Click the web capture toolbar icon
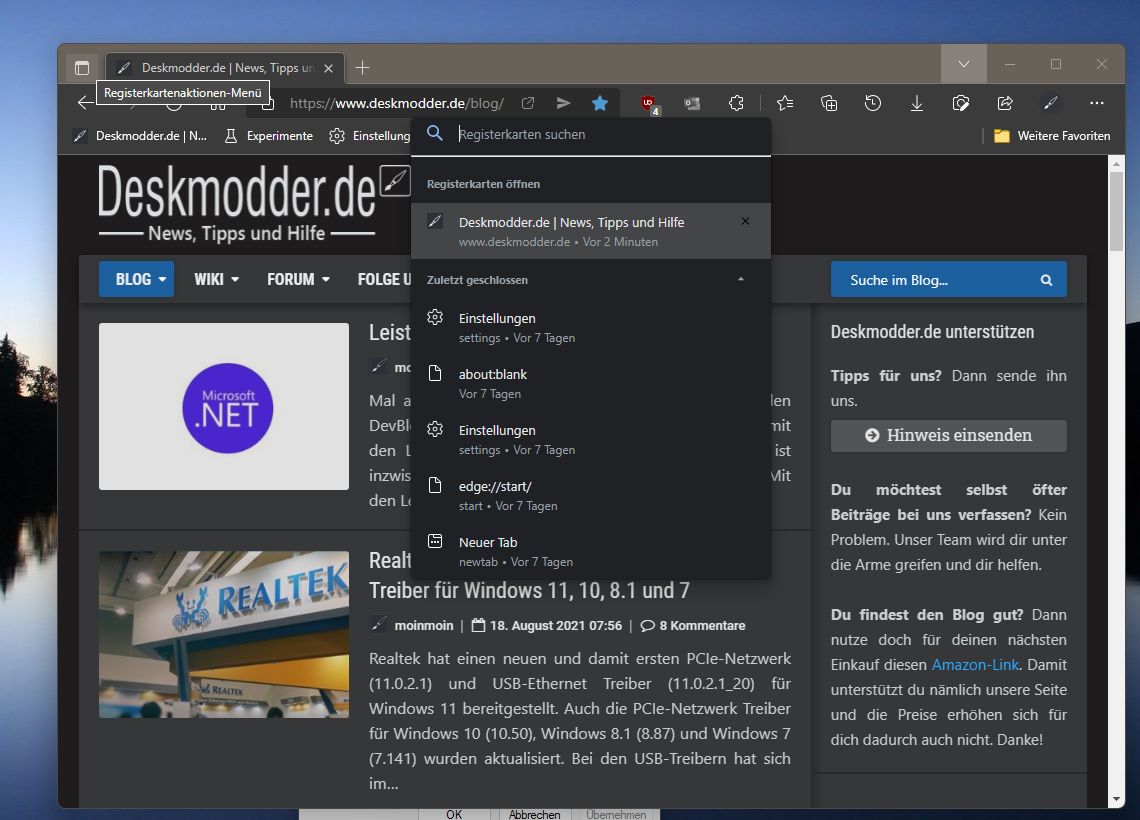 (x=960, y=103)
